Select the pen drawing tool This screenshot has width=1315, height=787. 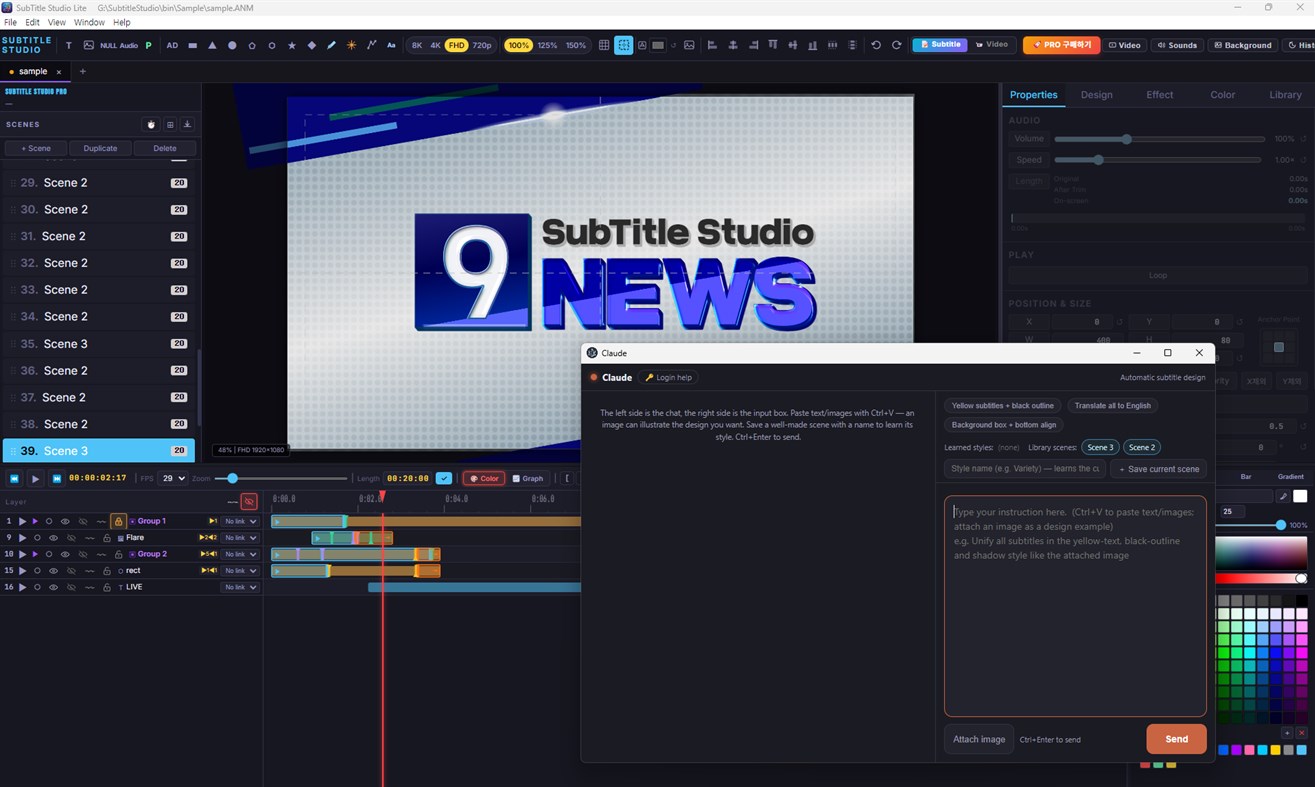331,45
